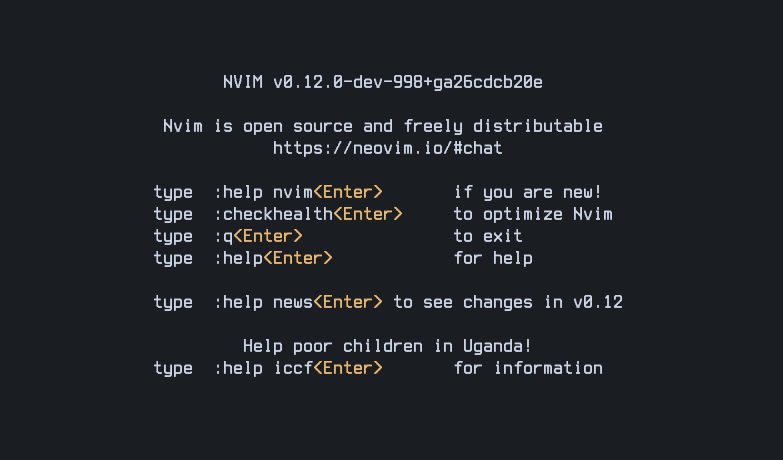Click the 'Help poor children in Uganda!' line
This screenshot has height=460, width=783.
tap(388, 346)
